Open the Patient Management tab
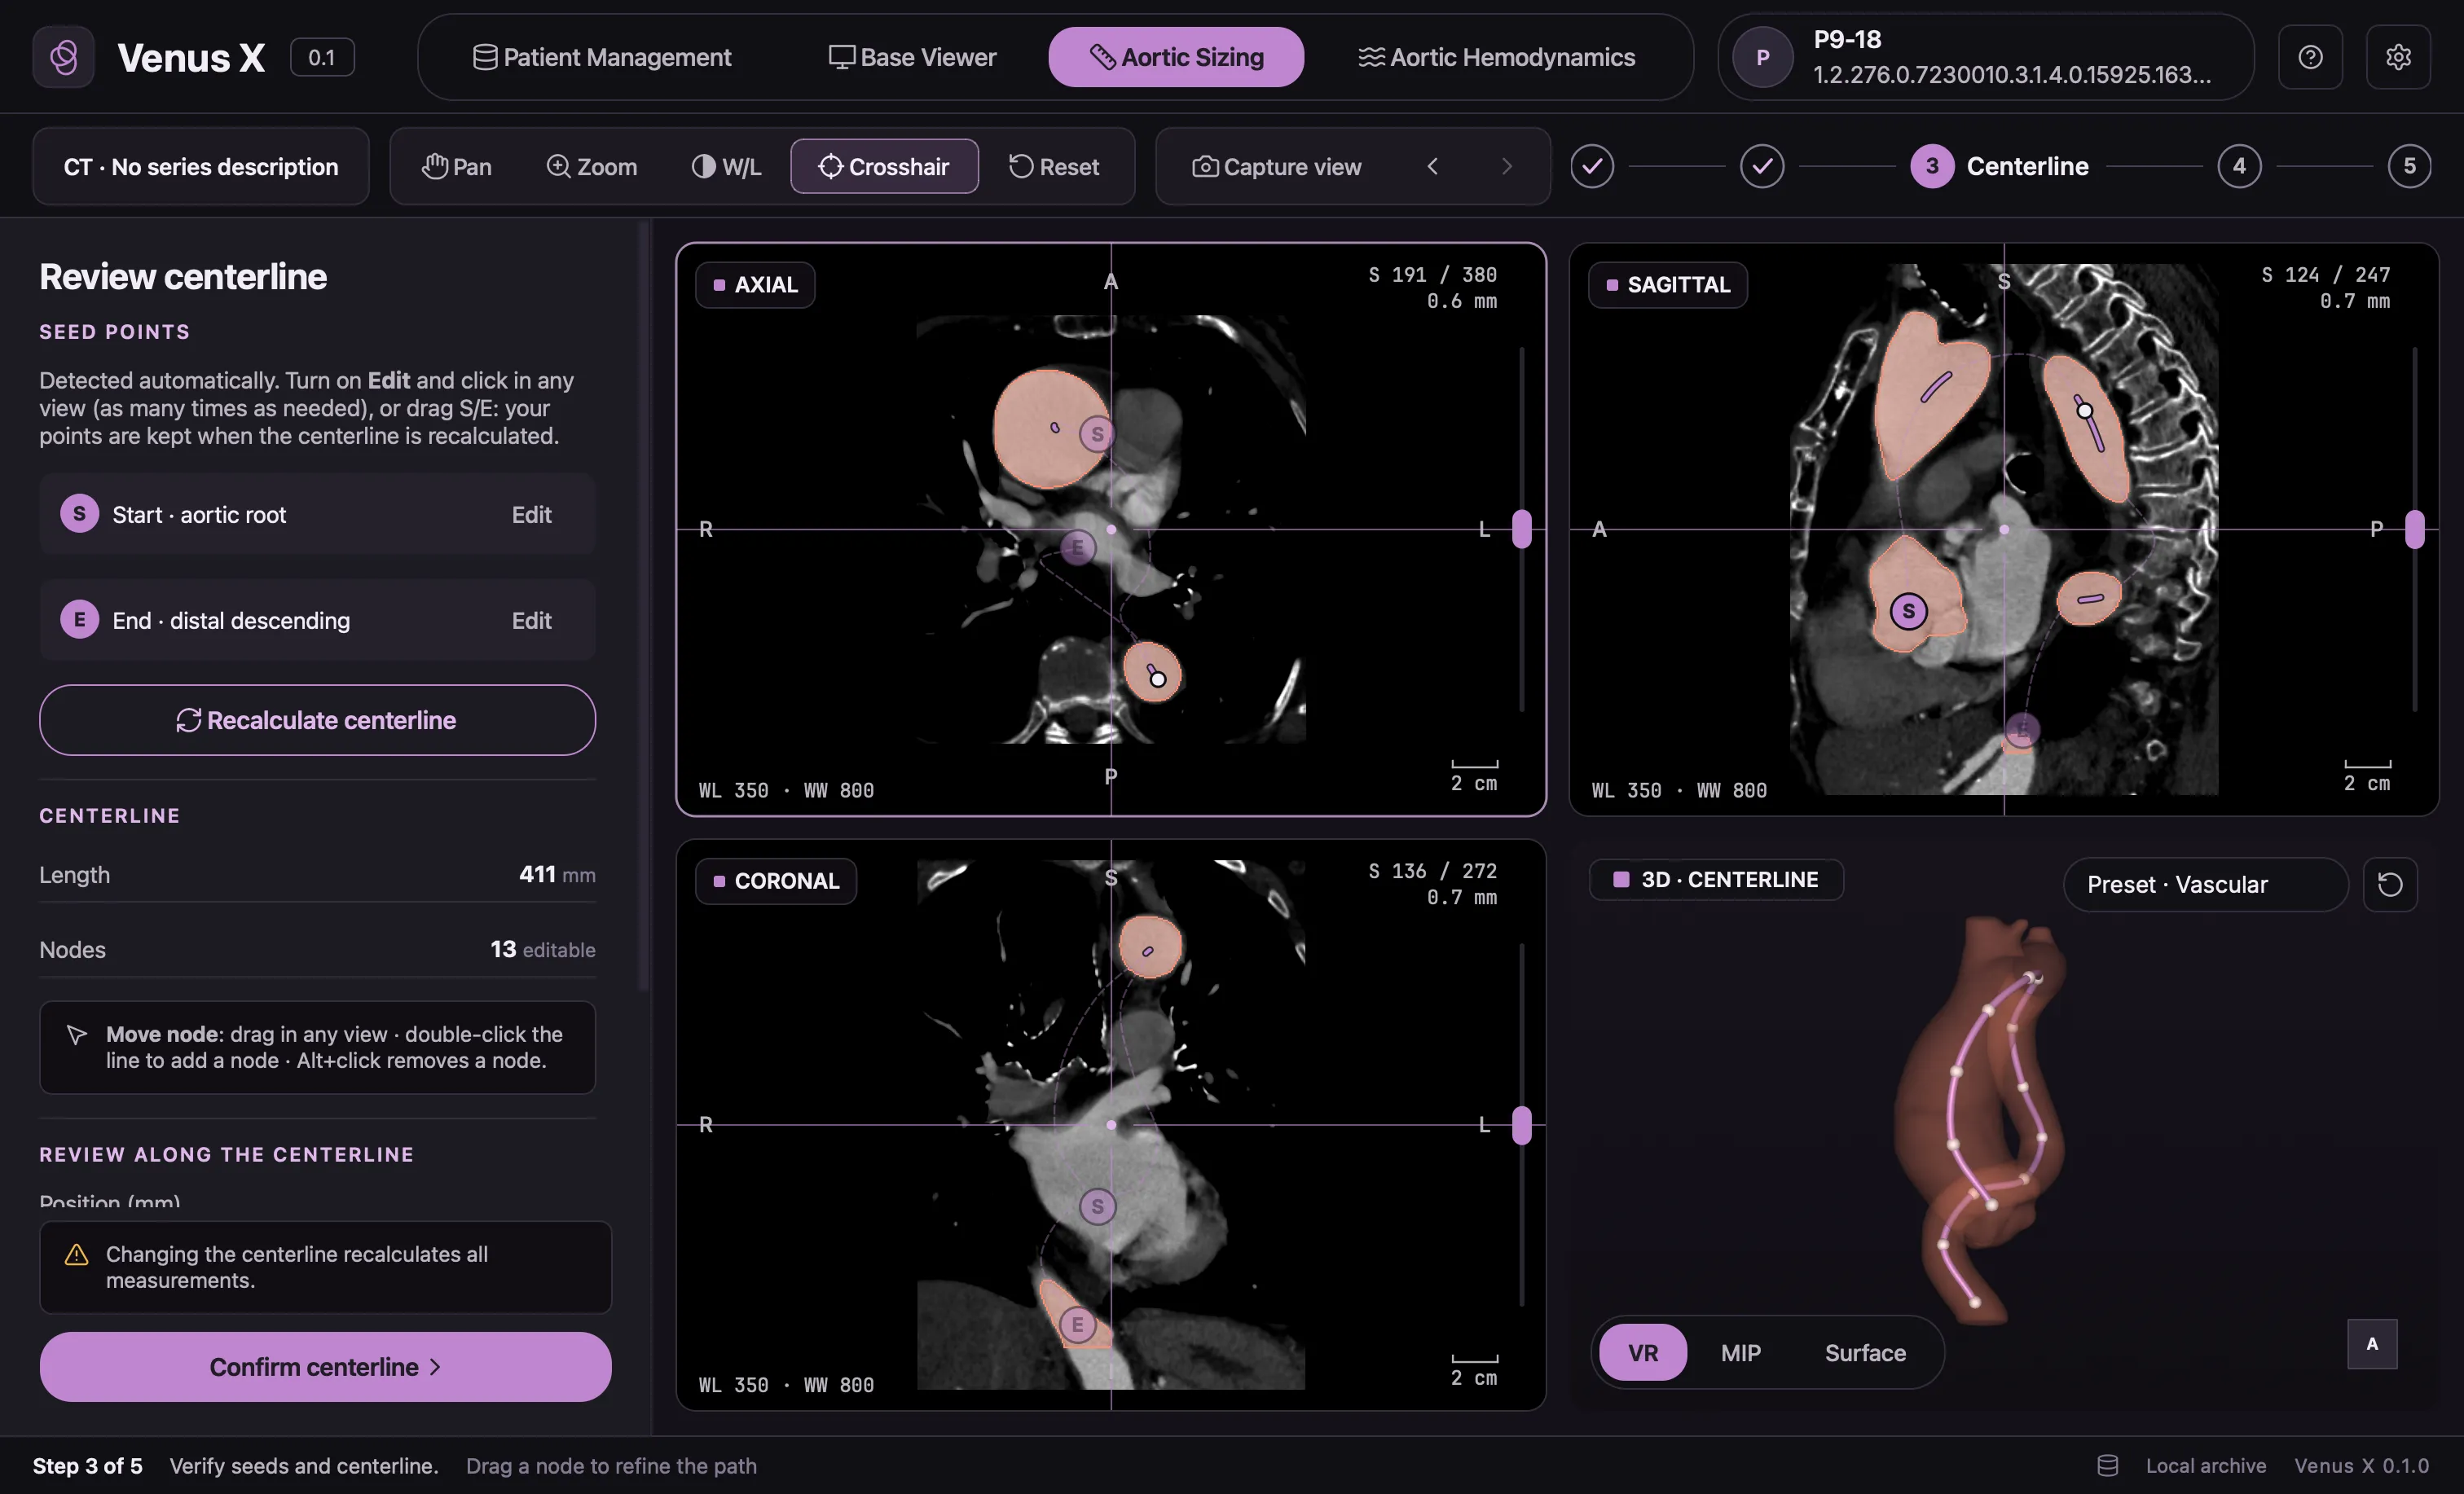 coord(602,57)
